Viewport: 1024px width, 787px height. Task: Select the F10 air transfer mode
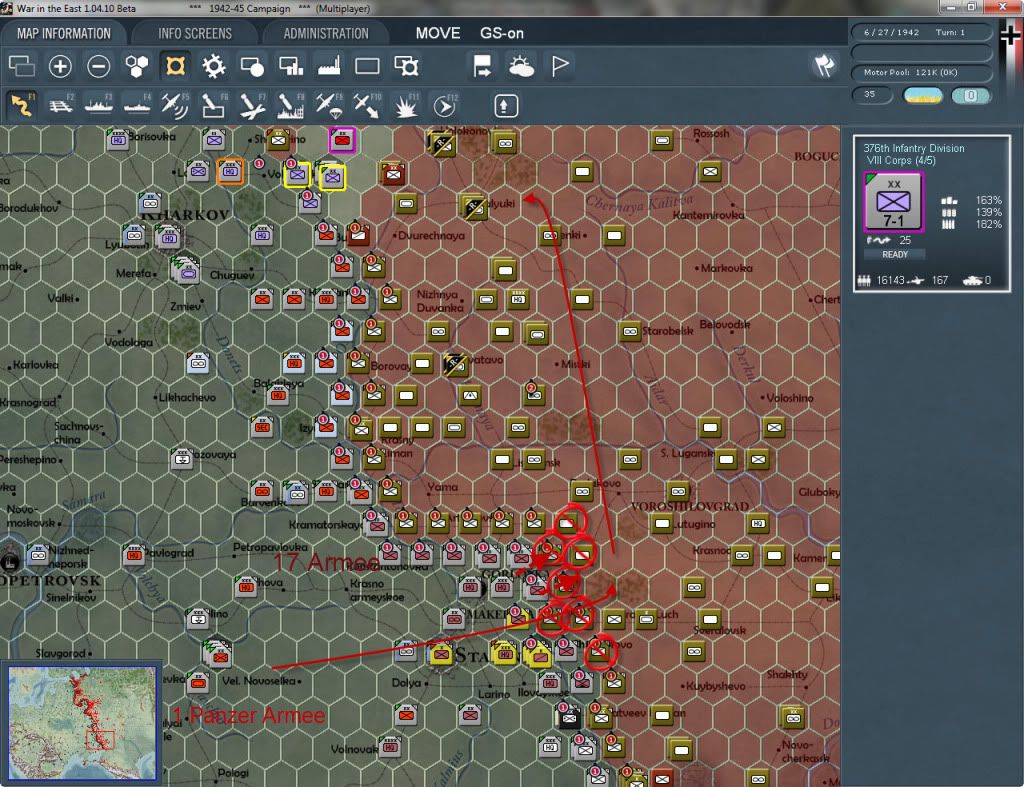click(367, 106)
